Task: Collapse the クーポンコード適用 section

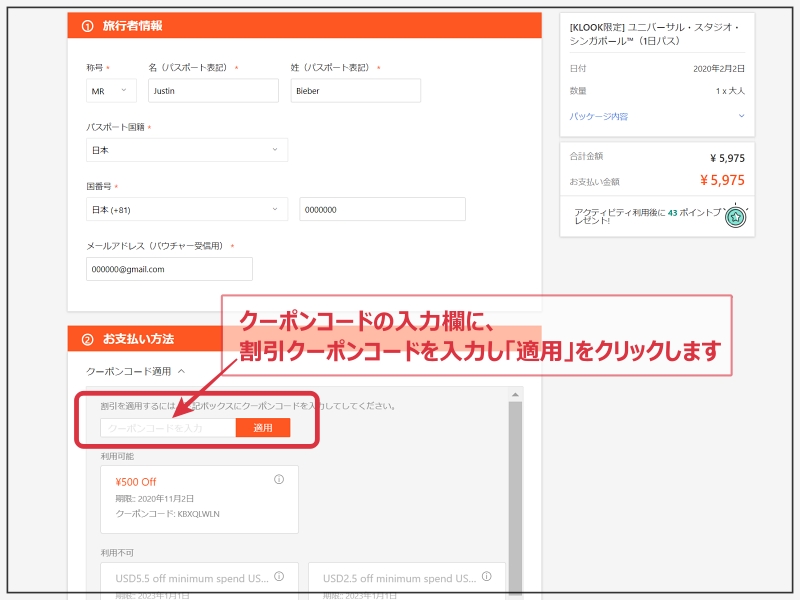Action: [x=135, y=371]
